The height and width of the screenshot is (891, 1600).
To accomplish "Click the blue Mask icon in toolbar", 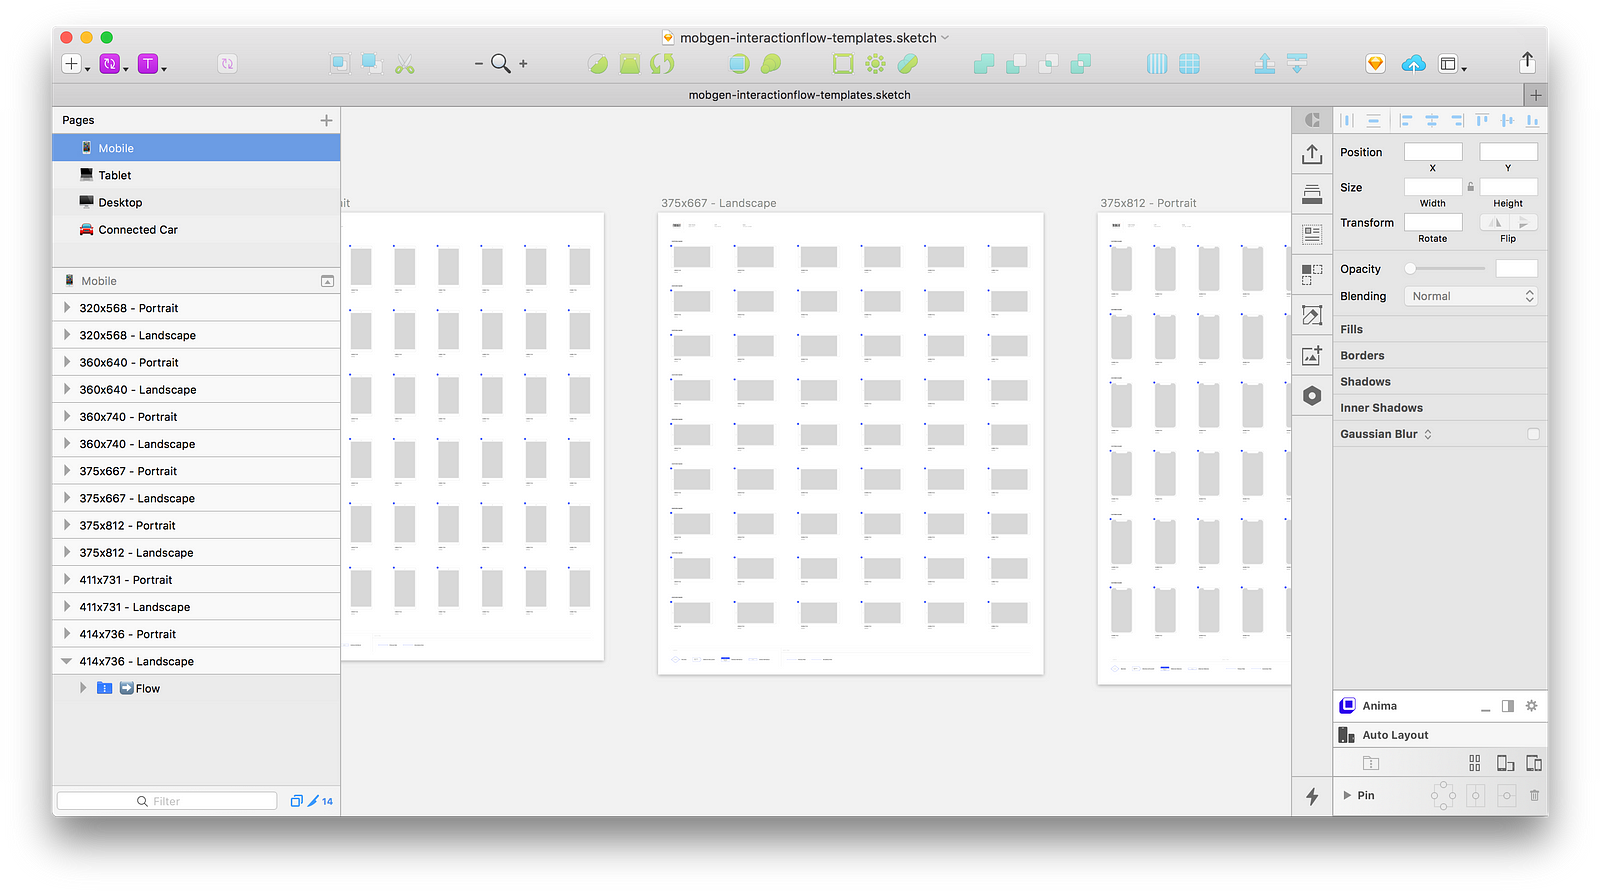I will click(x=739, y=64).
